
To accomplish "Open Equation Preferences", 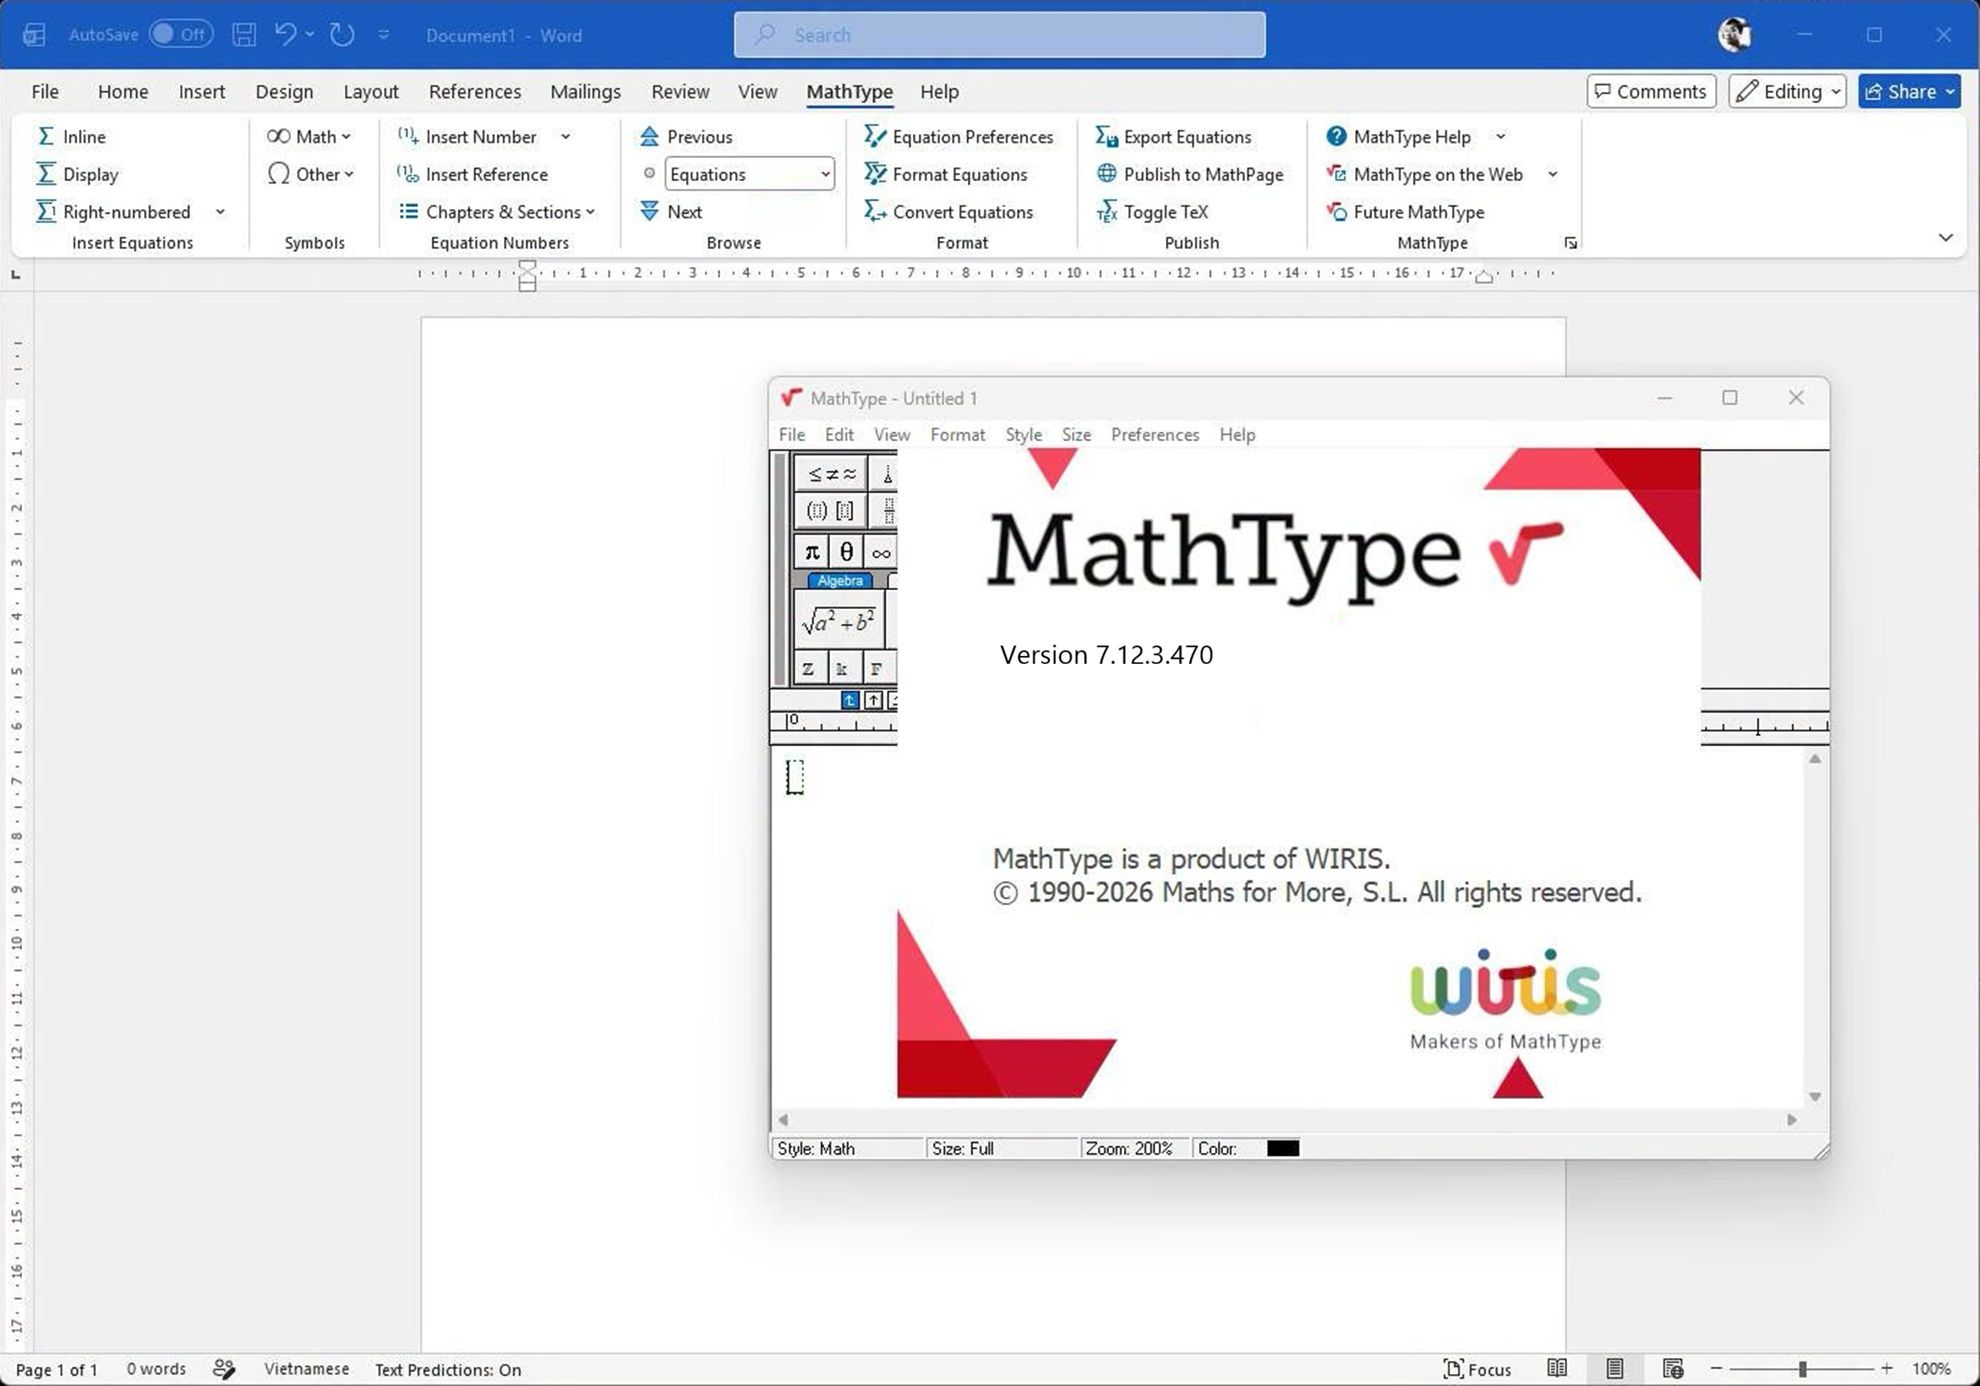I will tap(958, 136).
